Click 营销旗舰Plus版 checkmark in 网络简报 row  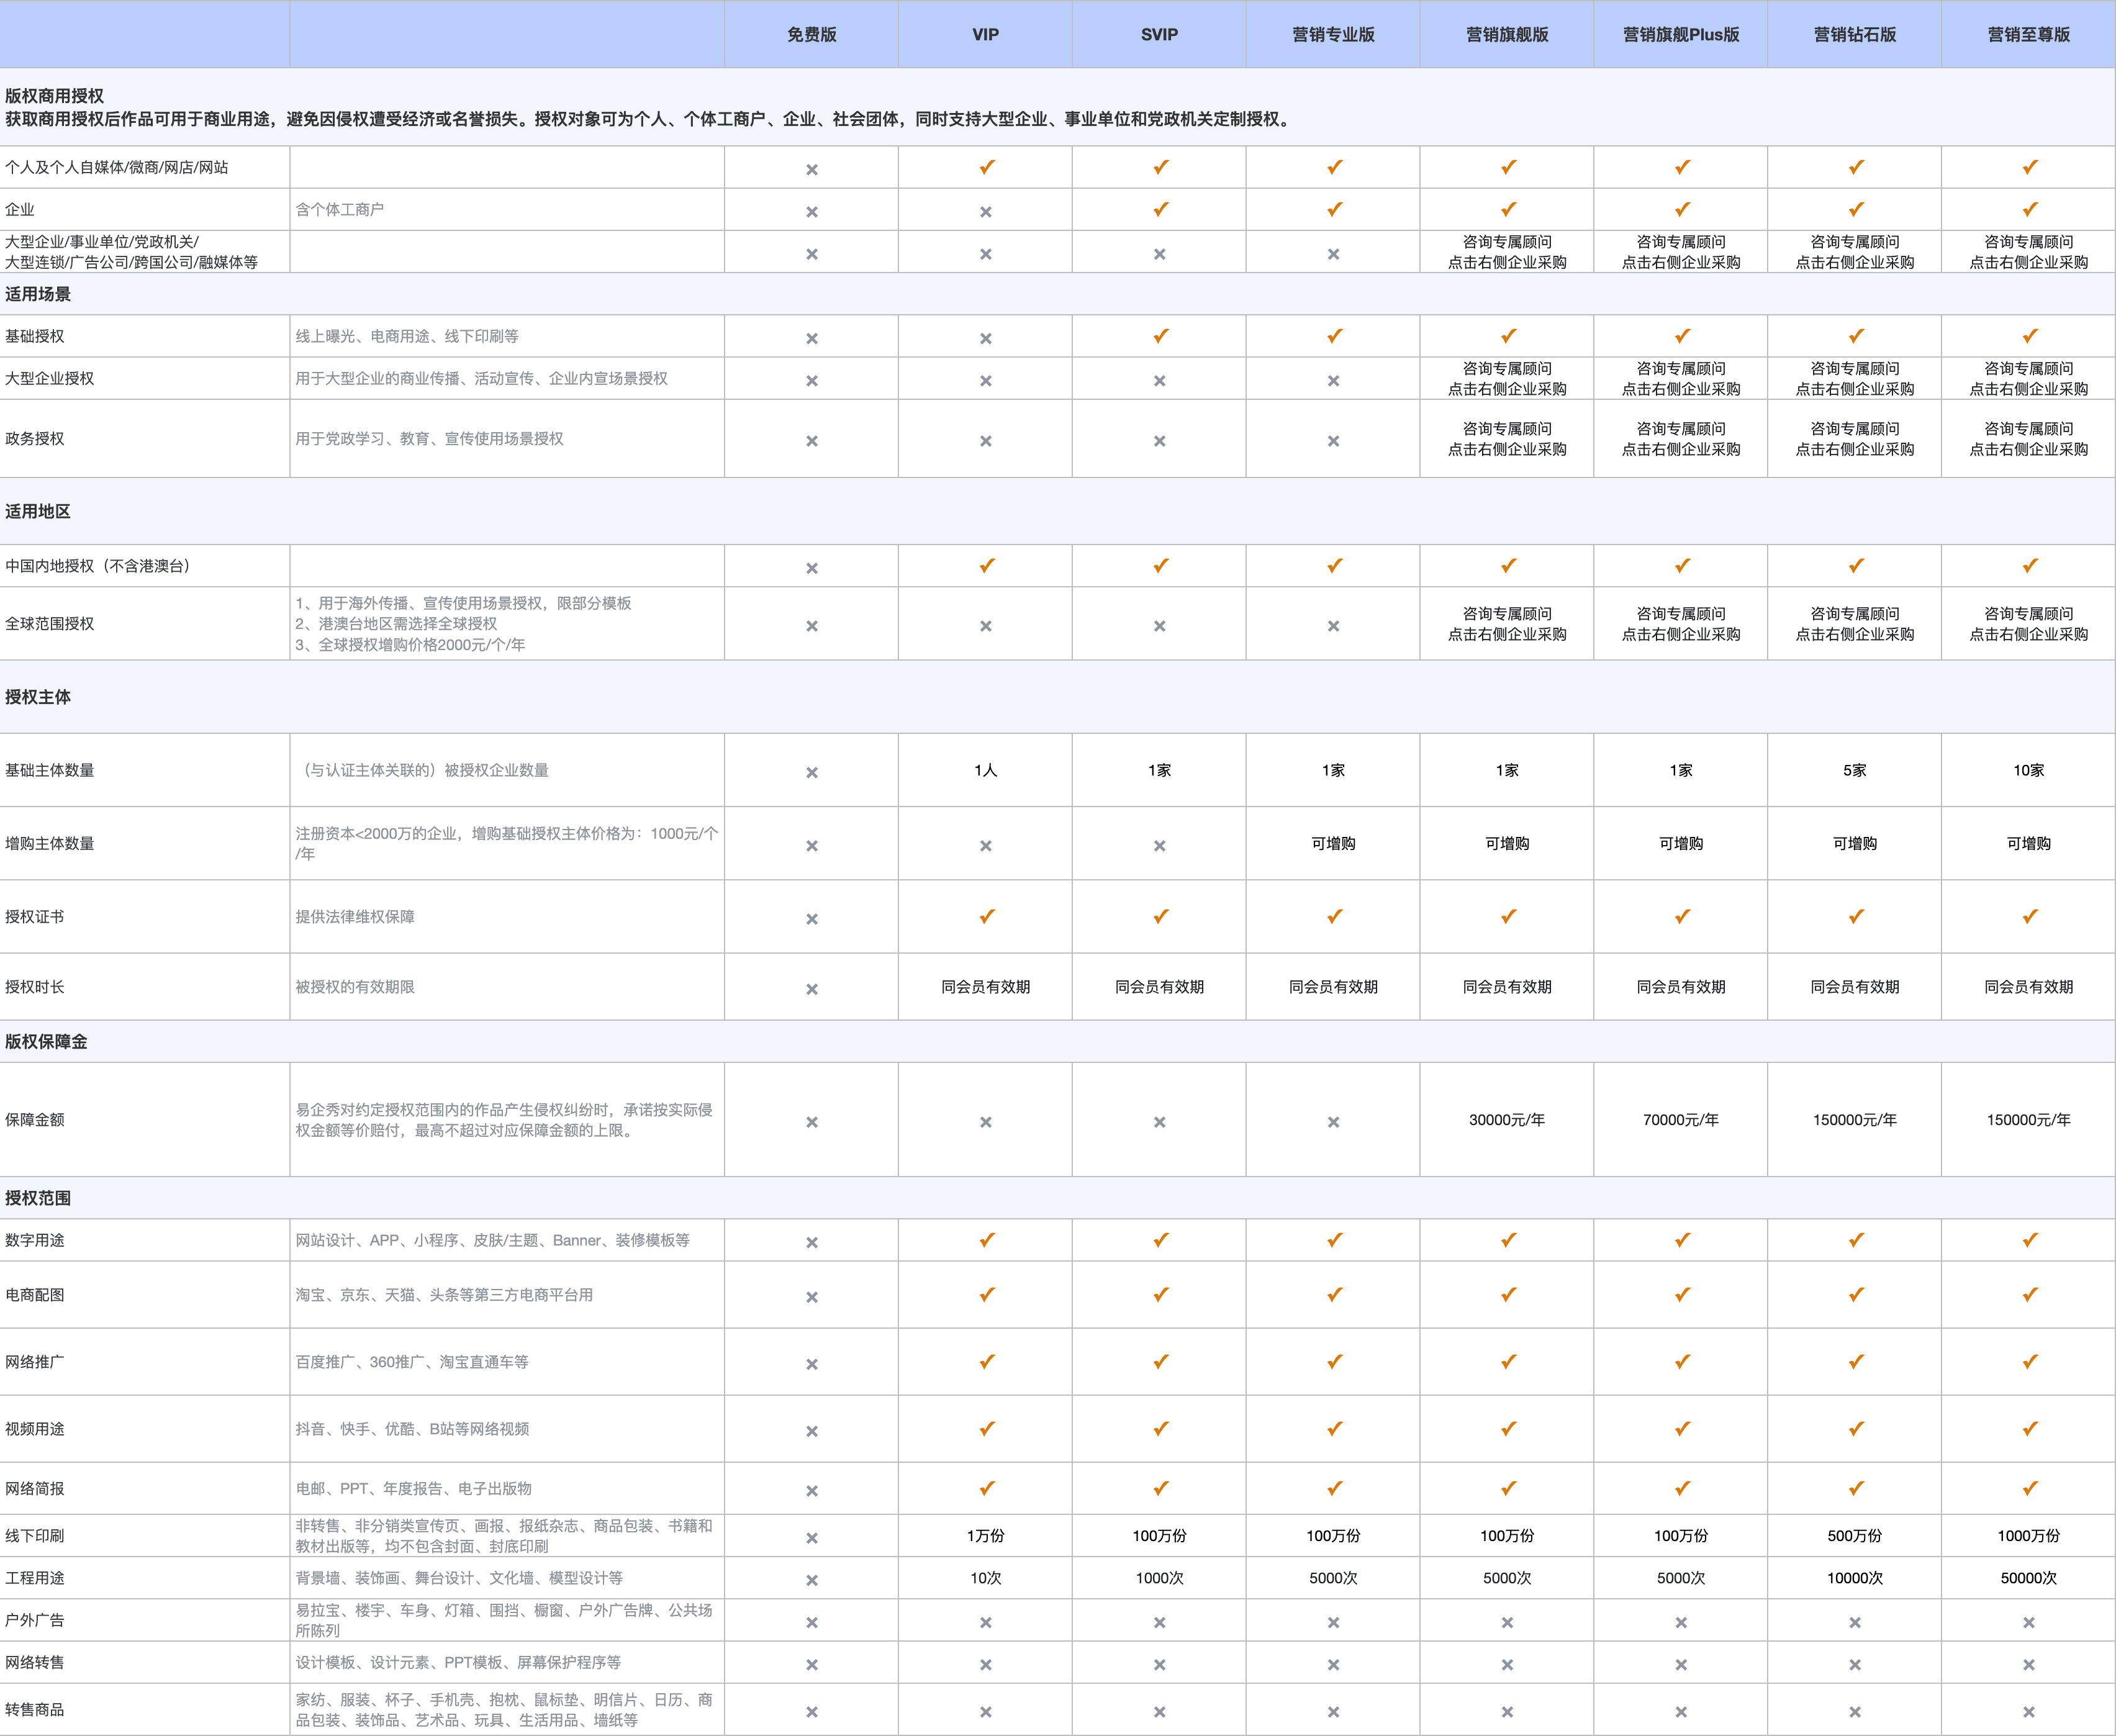pos(1682,1489)
